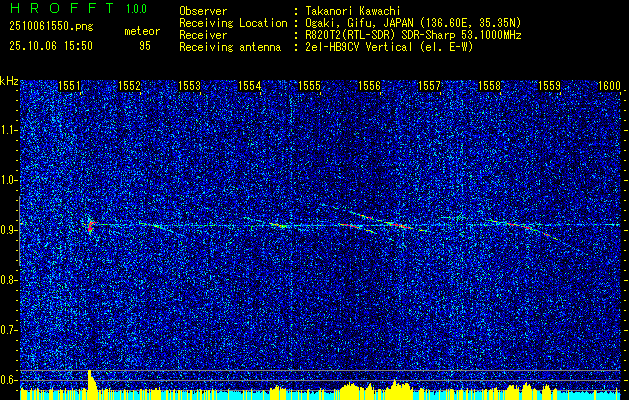This screenshot has height=400, width=629.
Task: Click the Receiving antenna field label
Action: (x=230, y=47)
